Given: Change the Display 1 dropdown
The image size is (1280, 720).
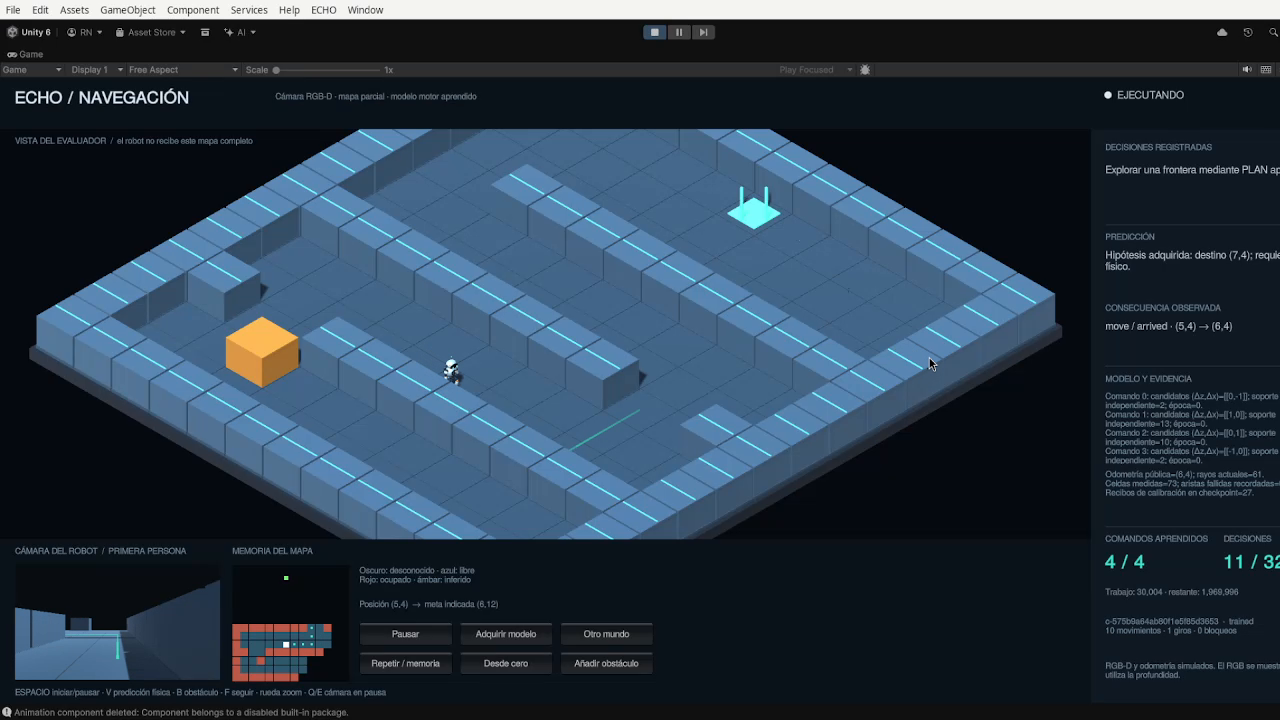Looking at the screenshot, I should [x=97, y=70].
